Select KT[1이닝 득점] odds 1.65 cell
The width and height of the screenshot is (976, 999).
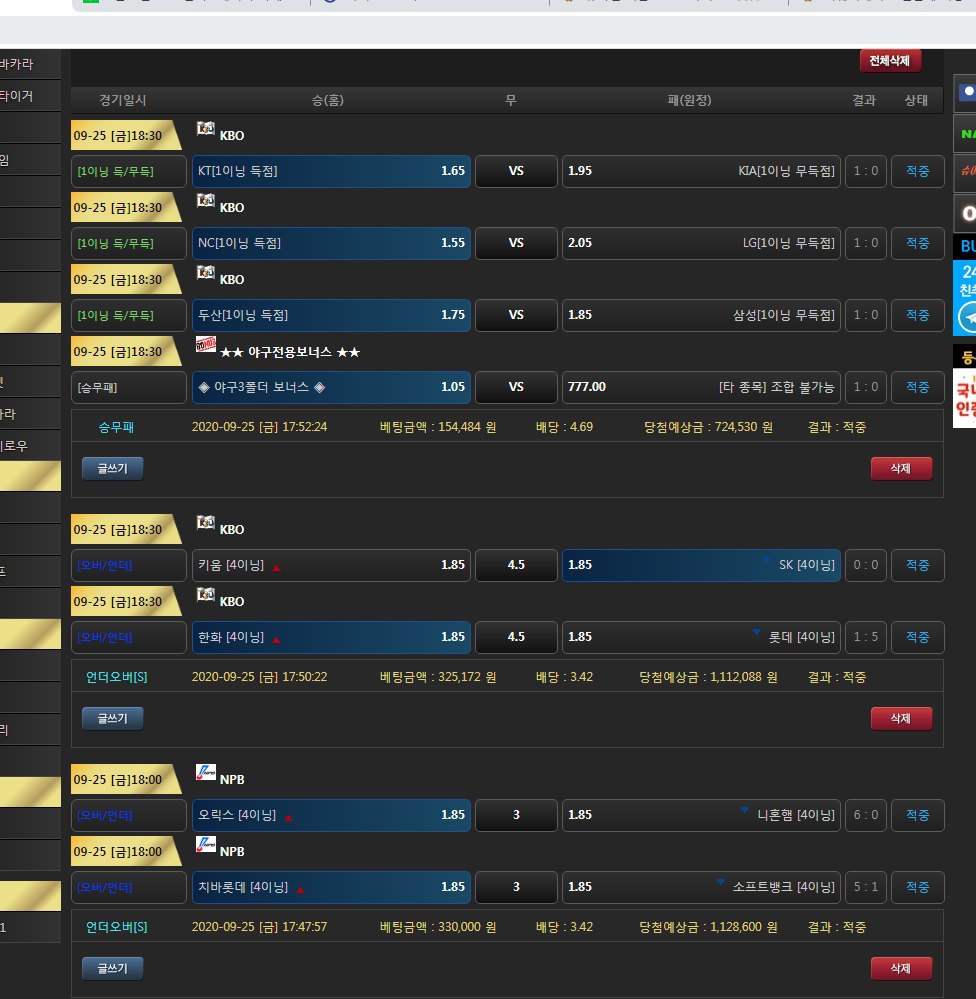(331, 171)
